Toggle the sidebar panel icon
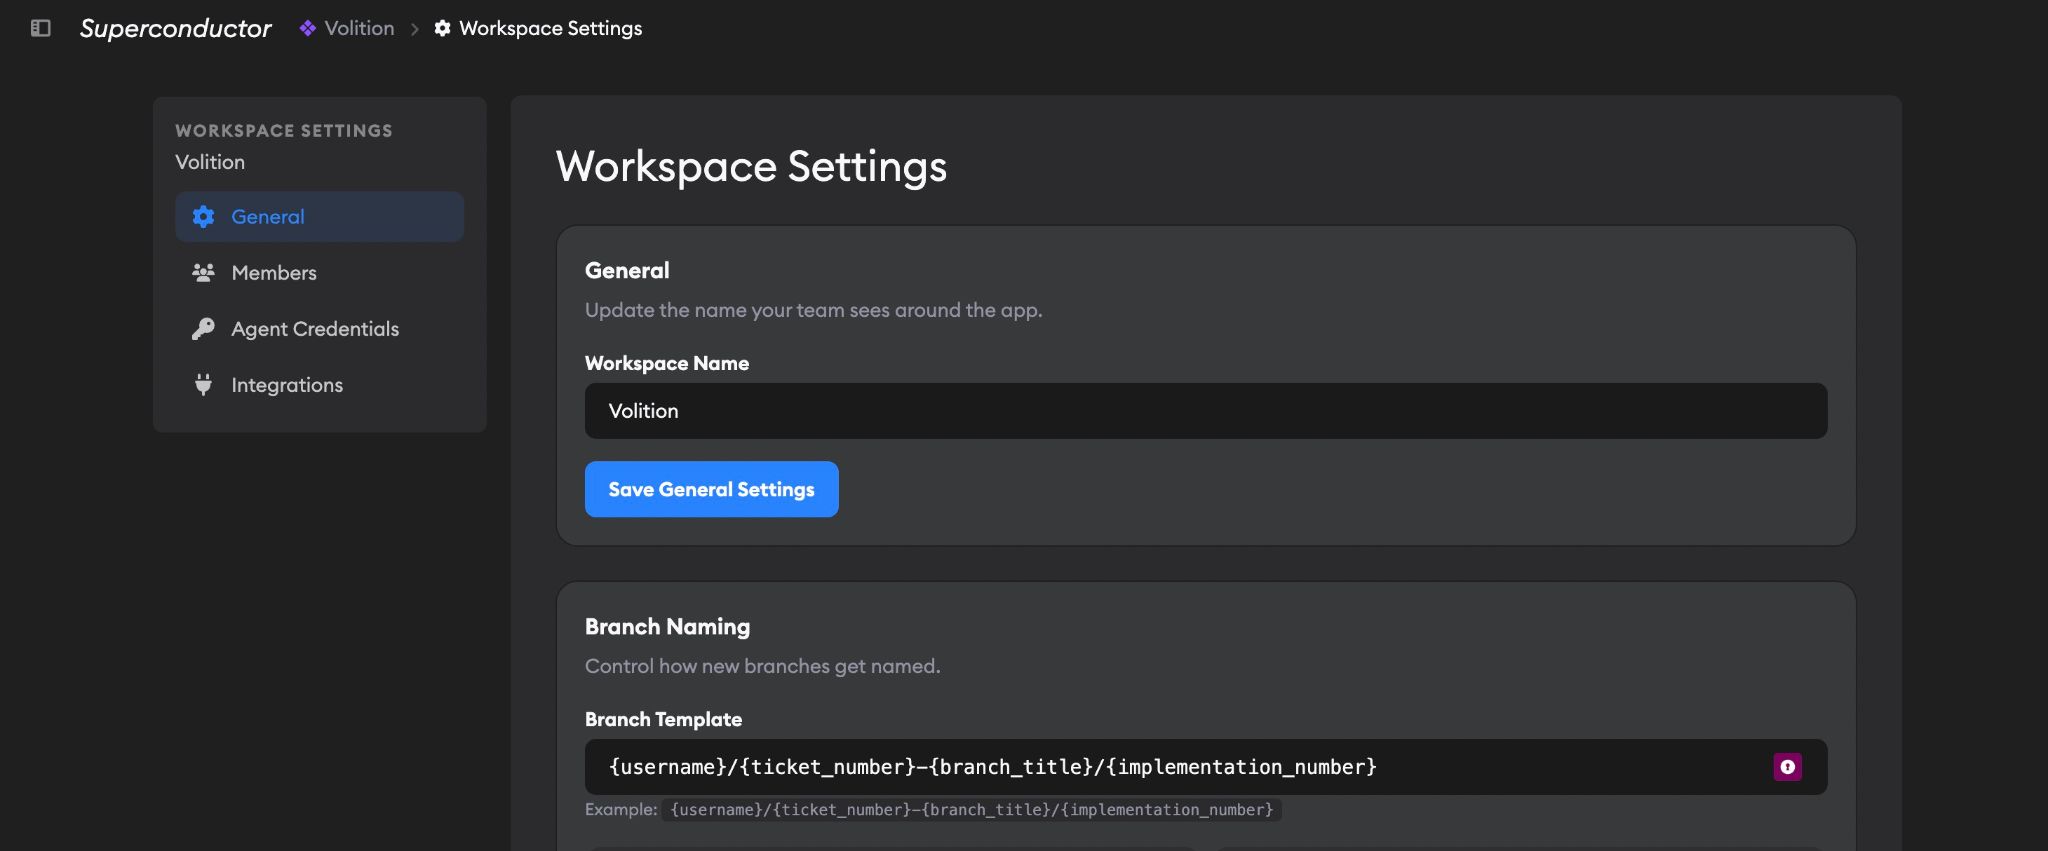The image size is (2048, 851). pos(41,28)
